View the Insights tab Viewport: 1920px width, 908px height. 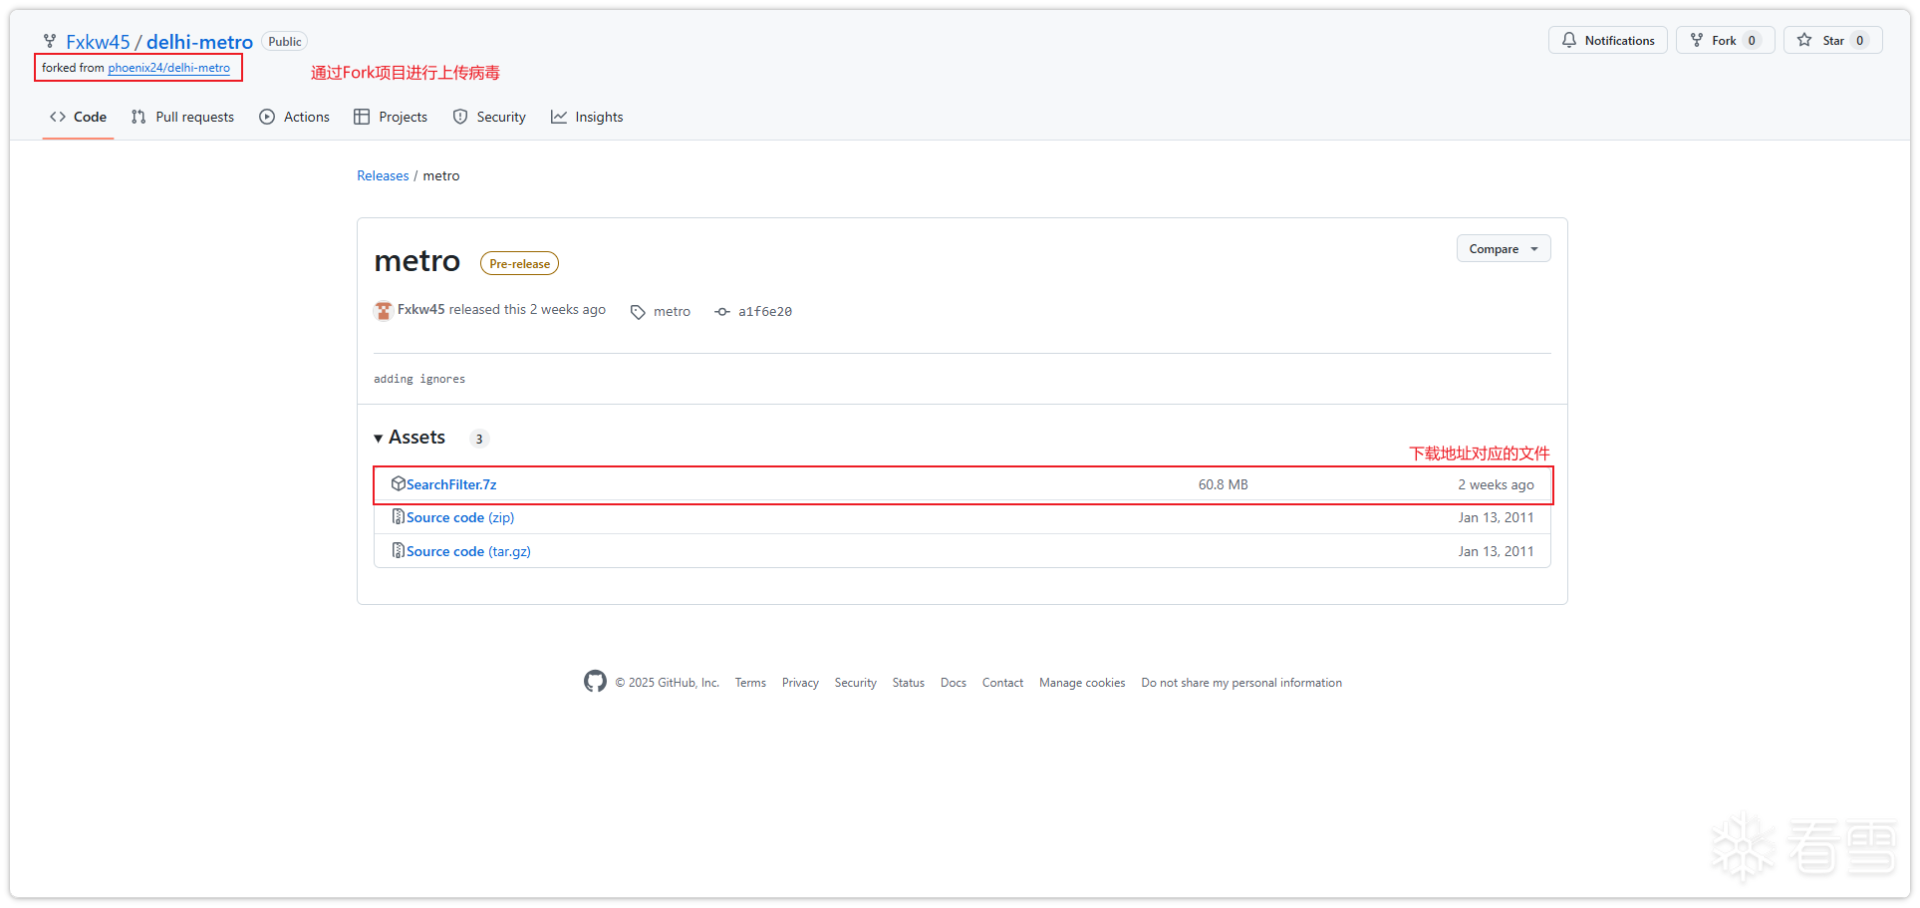587,117
